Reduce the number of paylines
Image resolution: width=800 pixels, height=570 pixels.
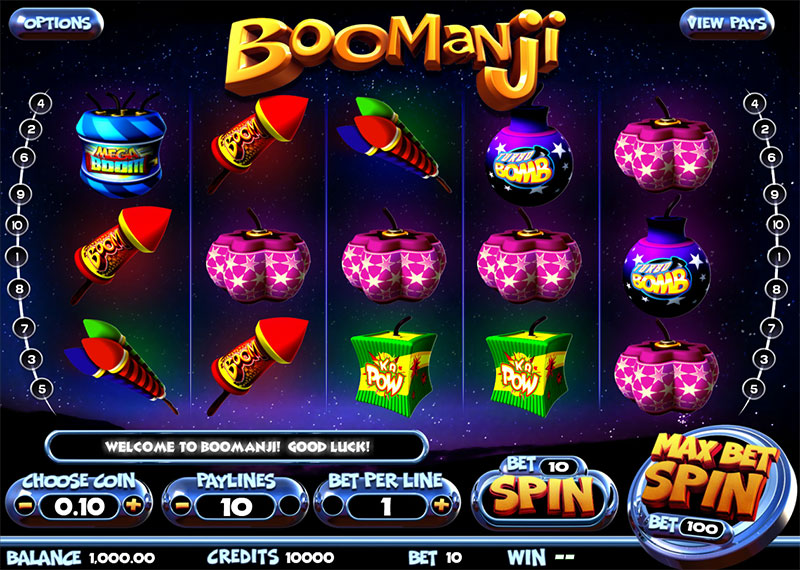tap(180, 506)
